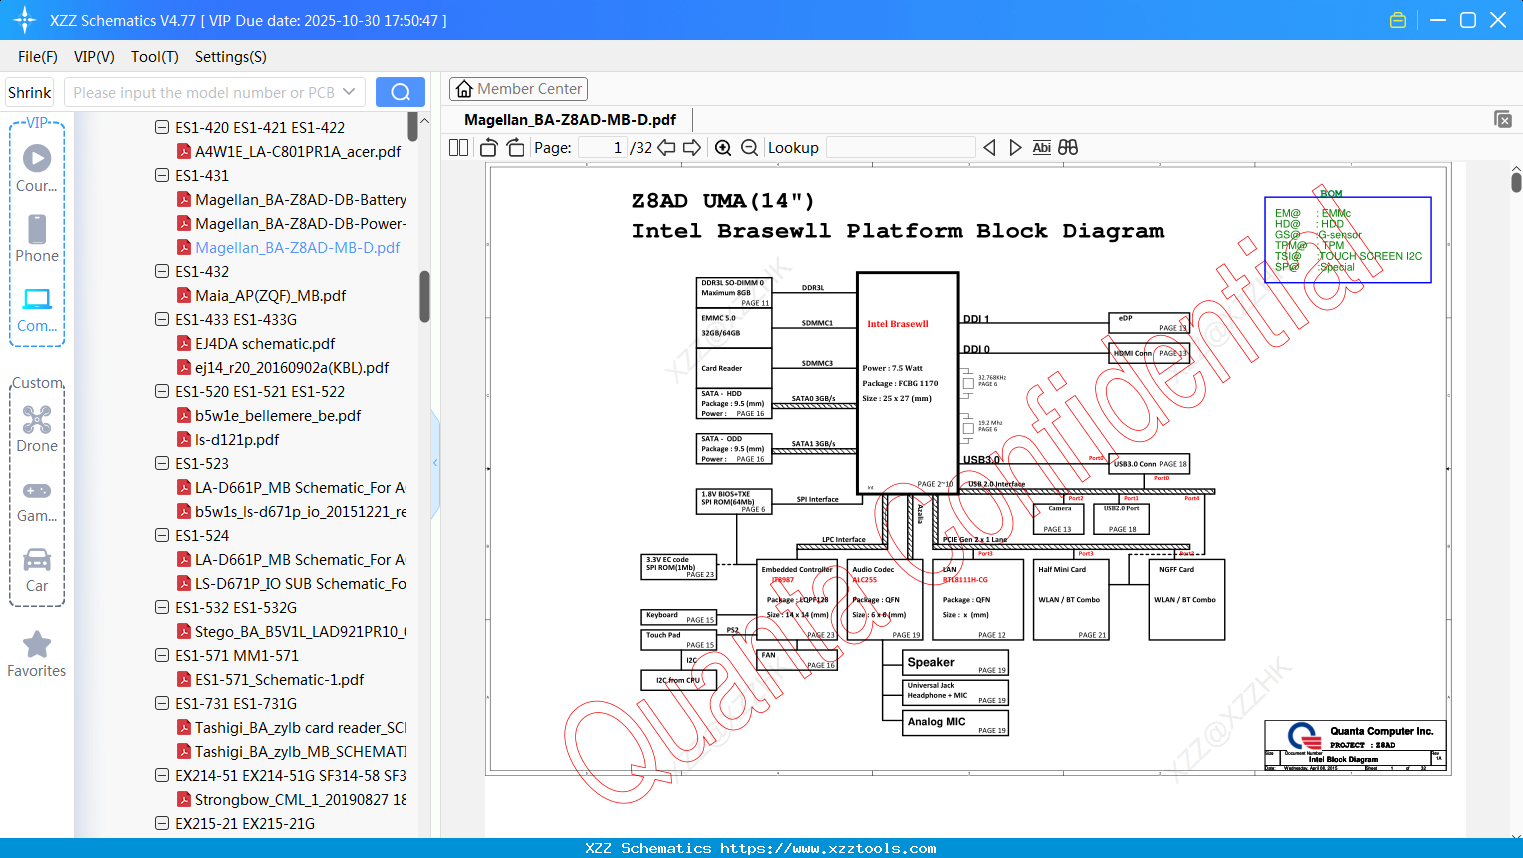The image size is (1523, 858).
Task: Collapse the ES1-432 tree node
Action: click(x=162, y=271)
